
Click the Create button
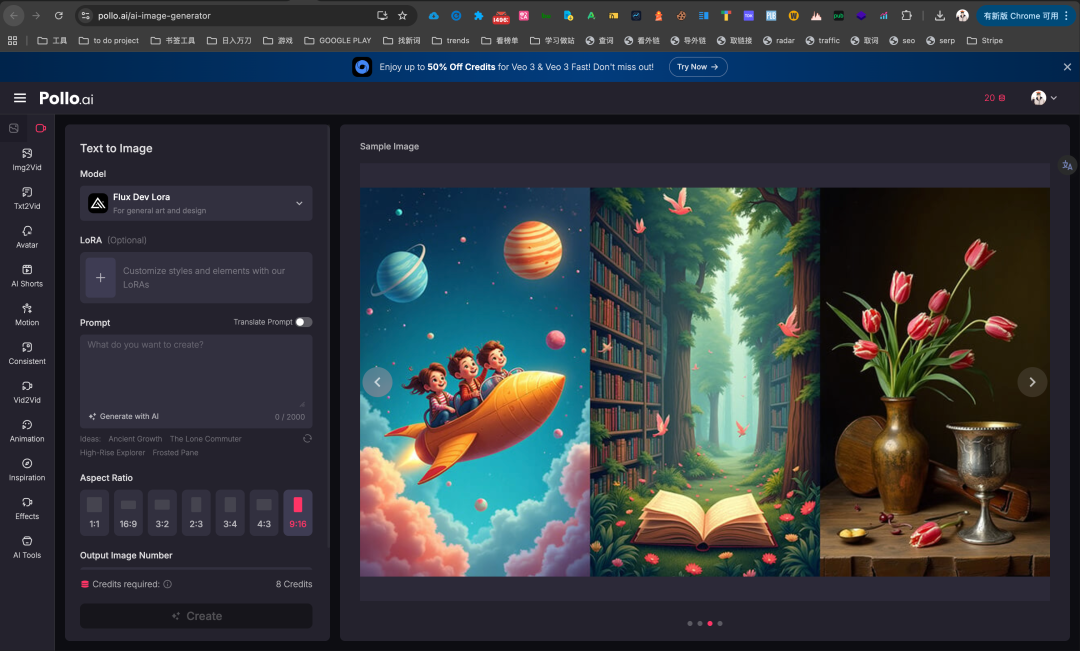coord(196,616)
